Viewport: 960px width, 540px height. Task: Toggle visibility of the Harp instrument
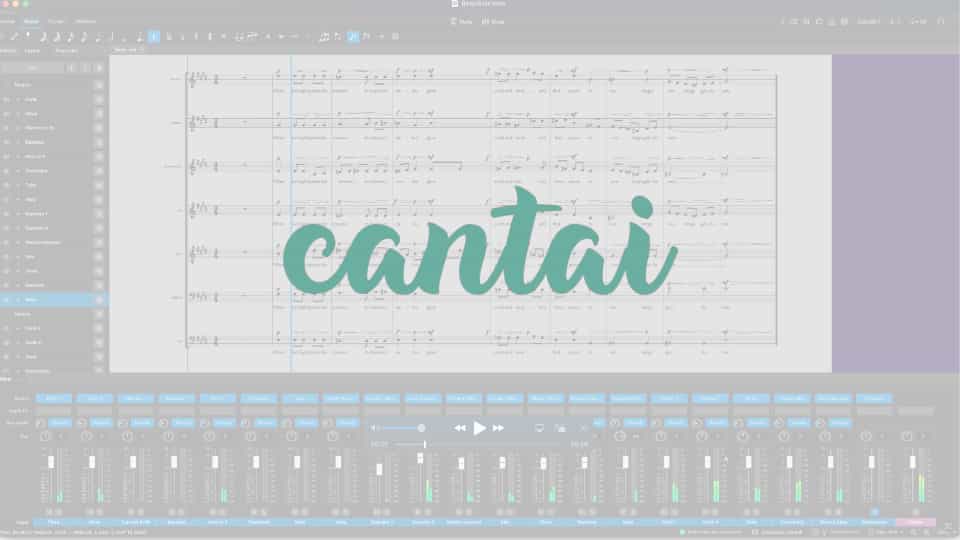7,200
